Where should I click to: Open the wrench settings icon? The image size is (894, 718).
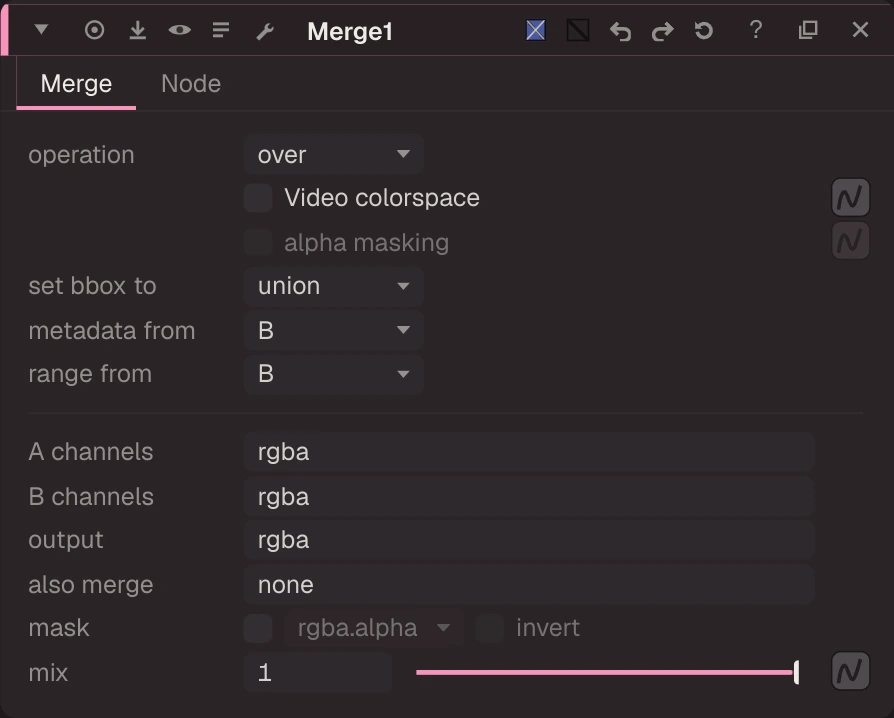[x=265, y=31]
